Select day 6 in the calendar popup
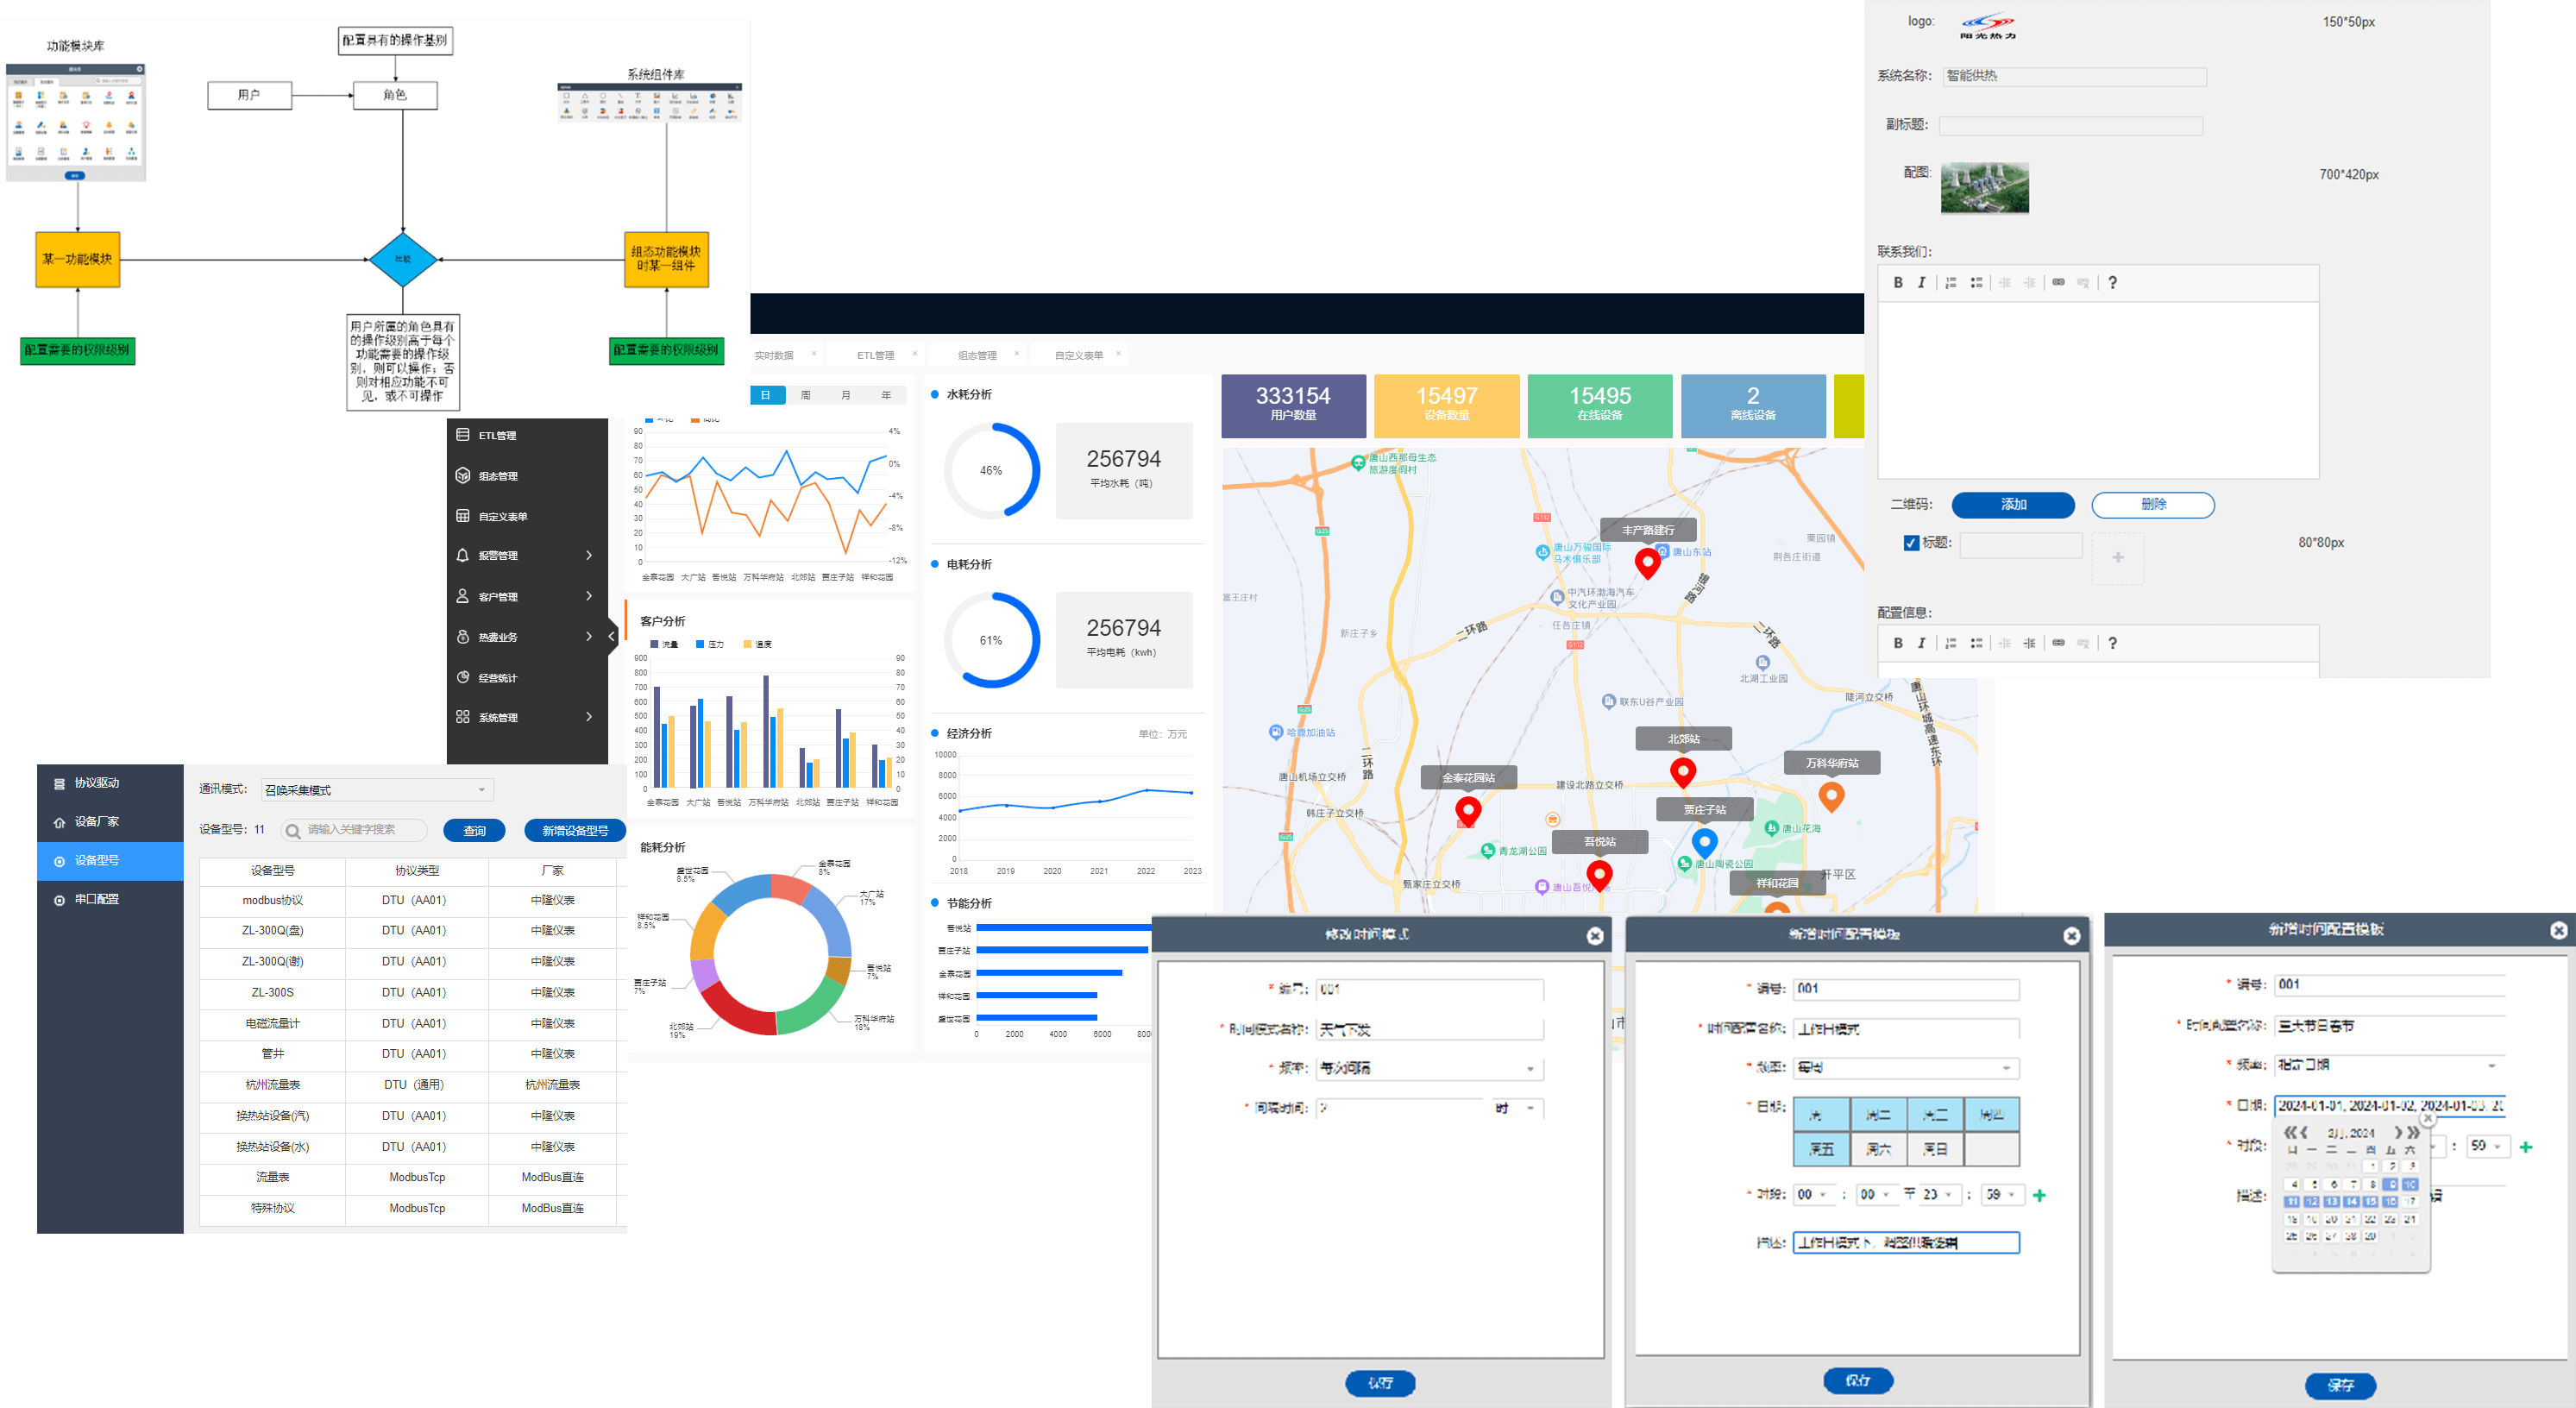Image resolution: width=2576 pixels, height=1408 pixels. (2332, 1184)
